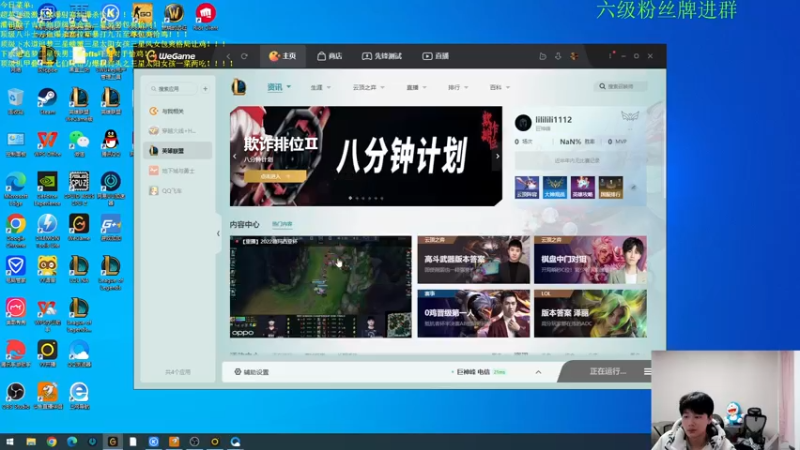Open the 国服排行 shortcut tile
The width and height of the screenshot is (800, 450).
pyautogui.click(x=611, y=187)
